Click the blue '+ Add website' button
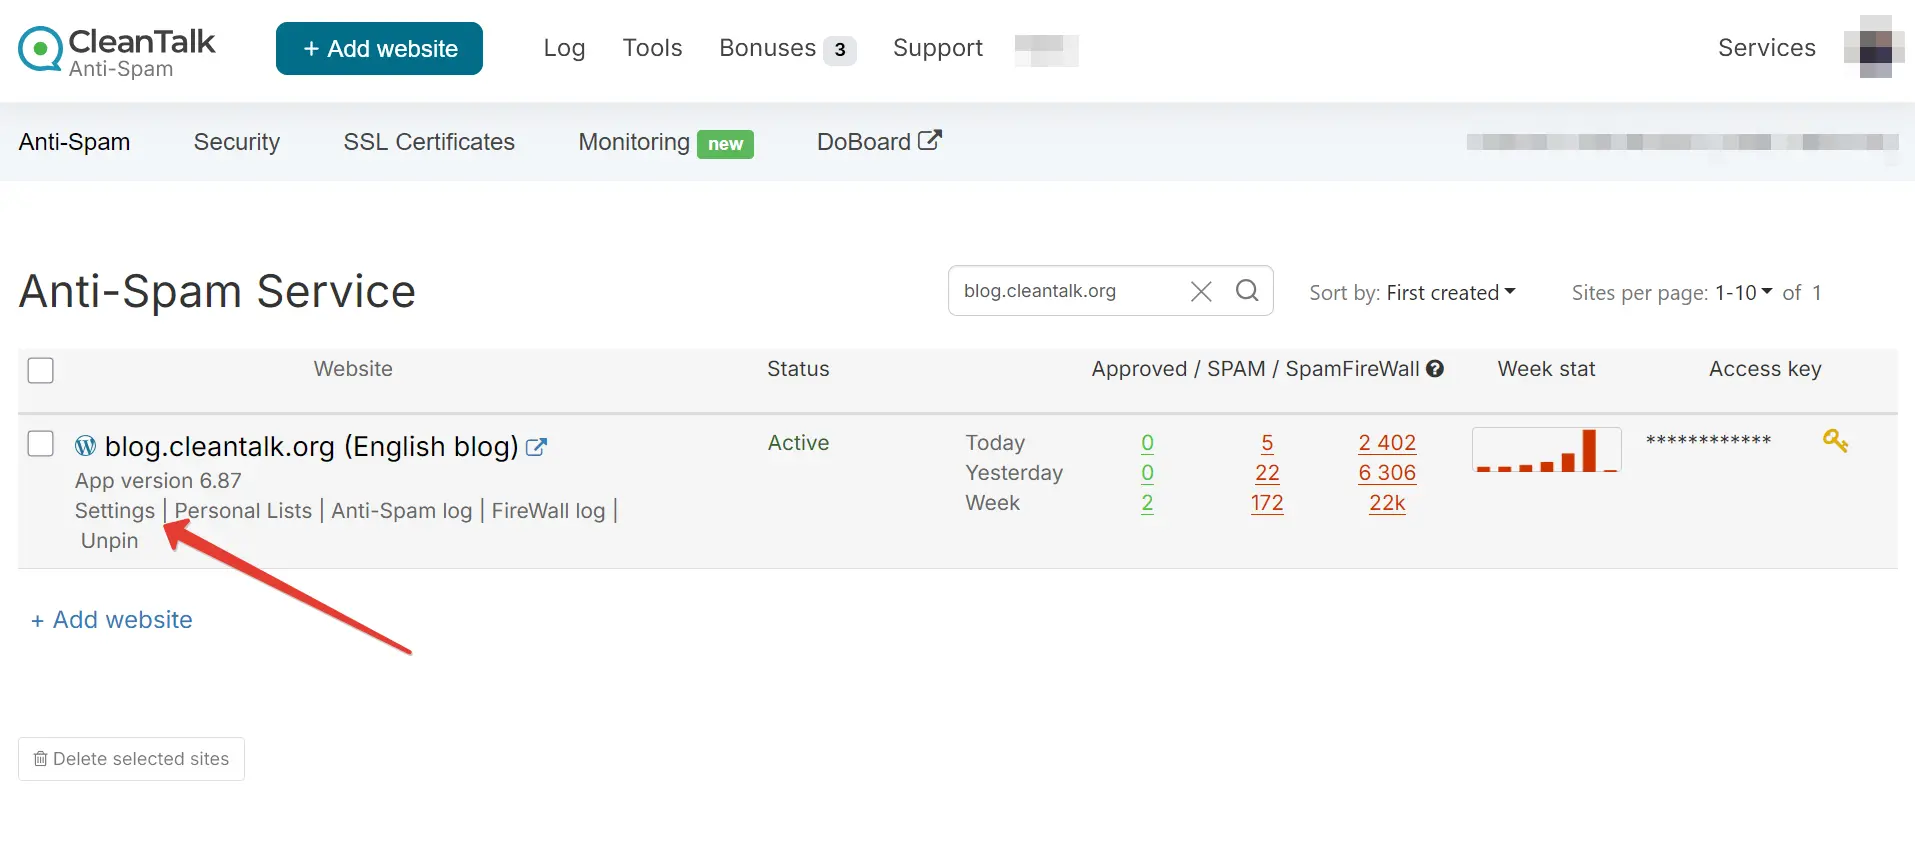 click(379, 48)
